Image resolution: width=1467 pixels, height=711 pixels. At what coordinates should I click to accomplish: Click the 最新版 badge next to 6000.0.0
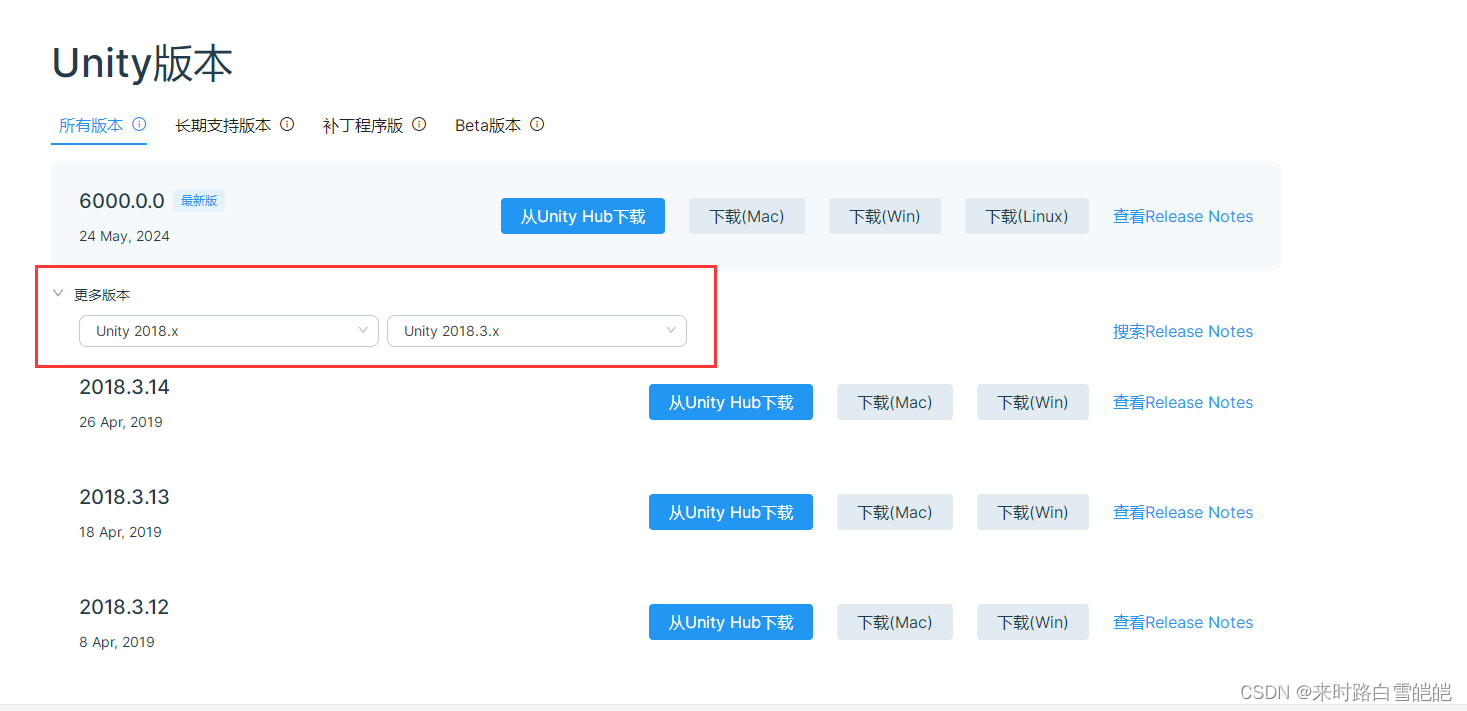coord(199,200)
